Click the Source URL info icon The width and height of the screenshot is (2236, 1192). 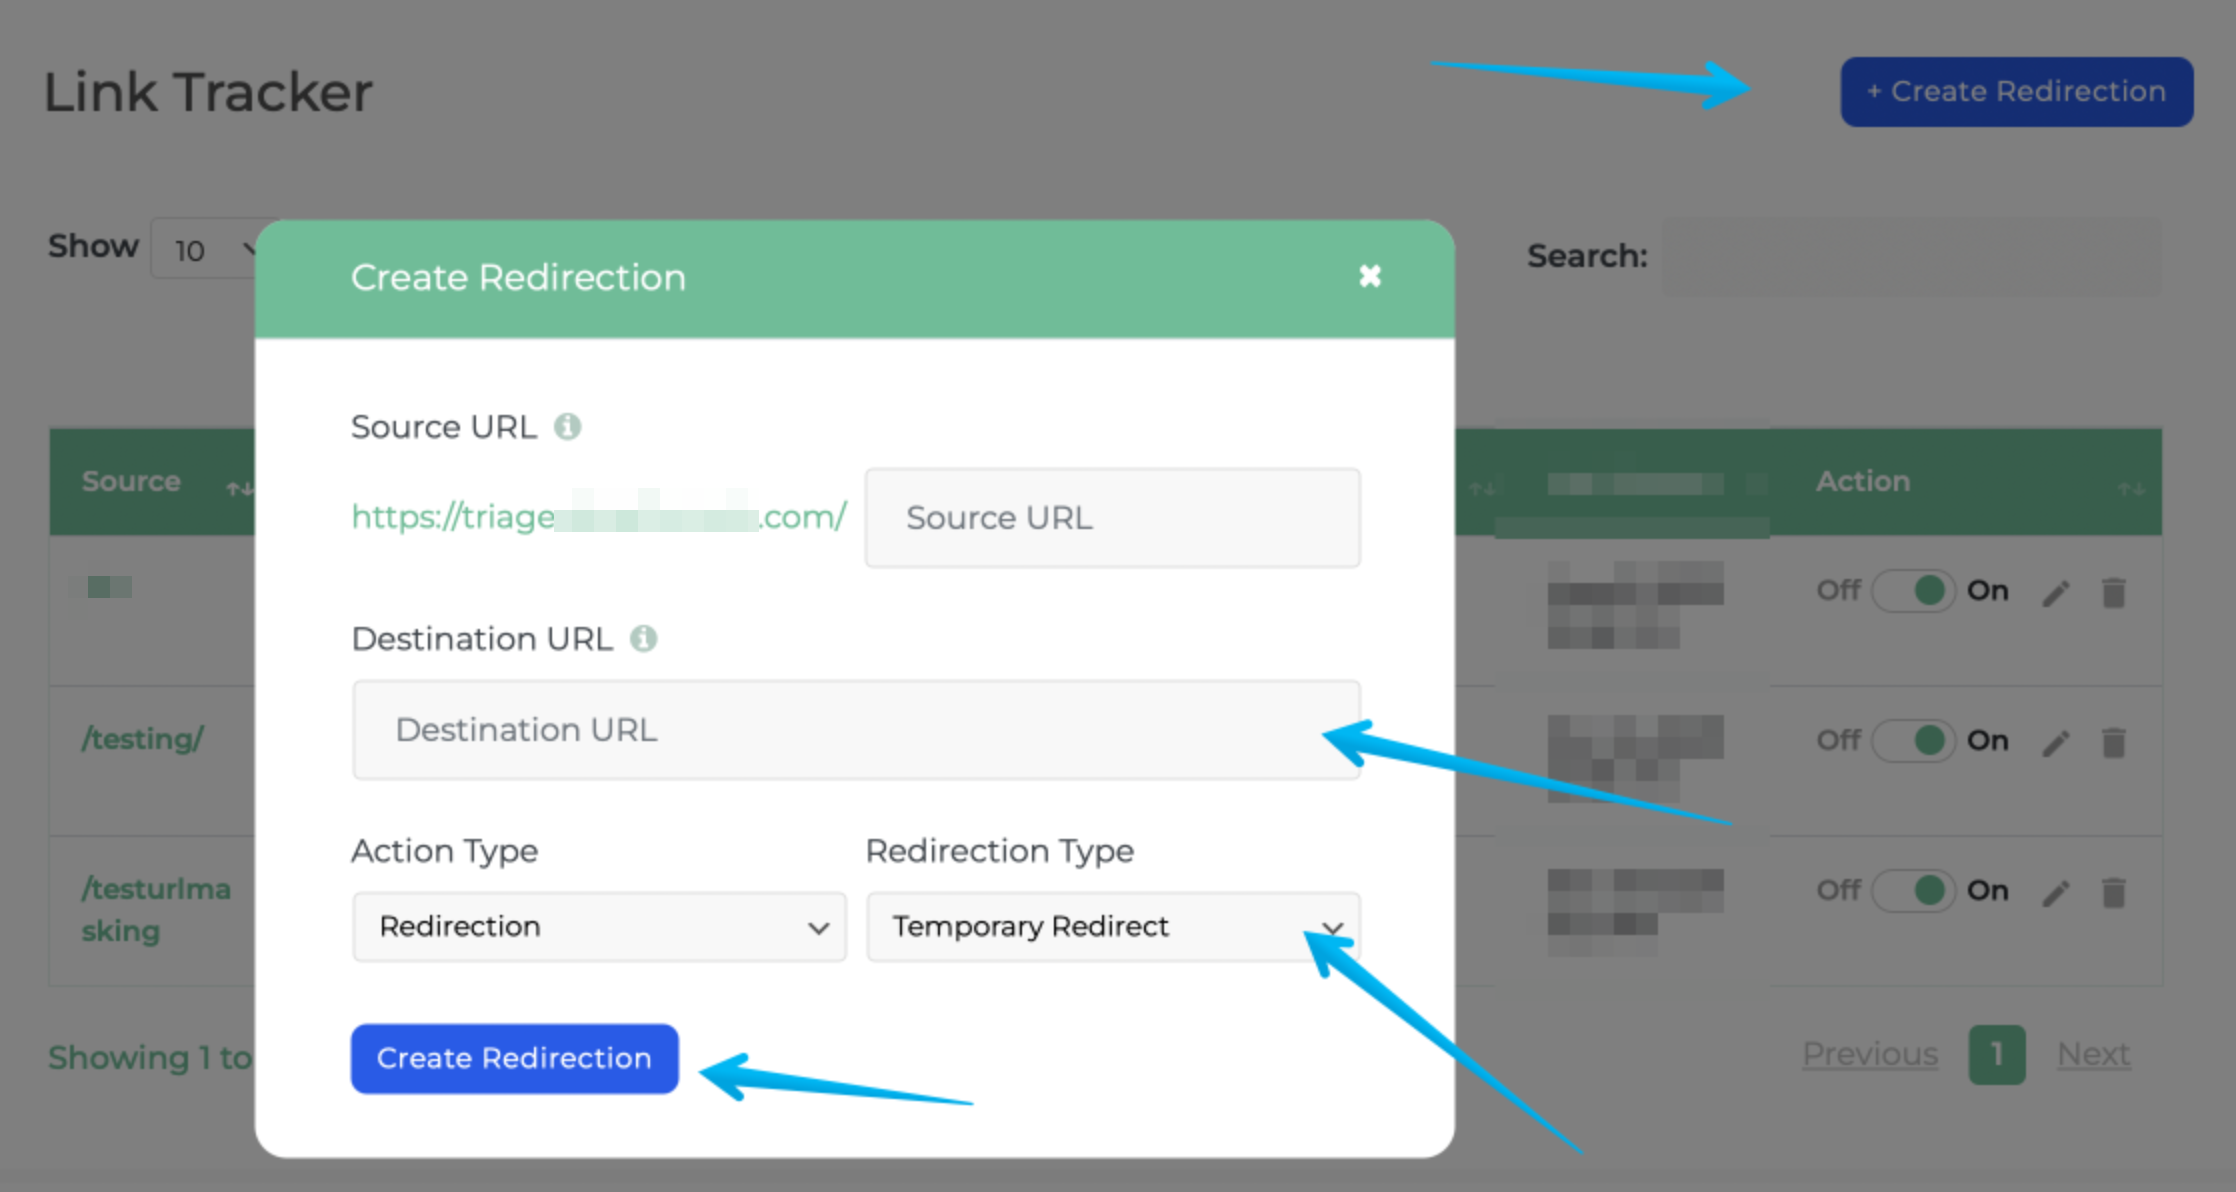point(568,426)
